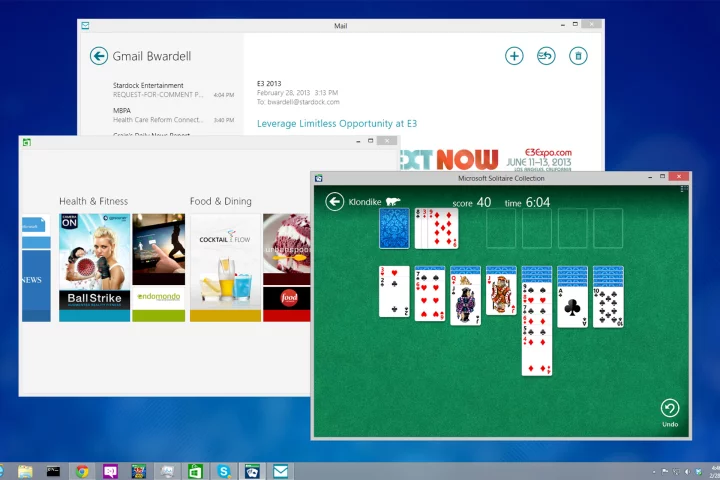Select the Ace of clubs card
This screenshot has width=720, height=480.
(572, 307)
